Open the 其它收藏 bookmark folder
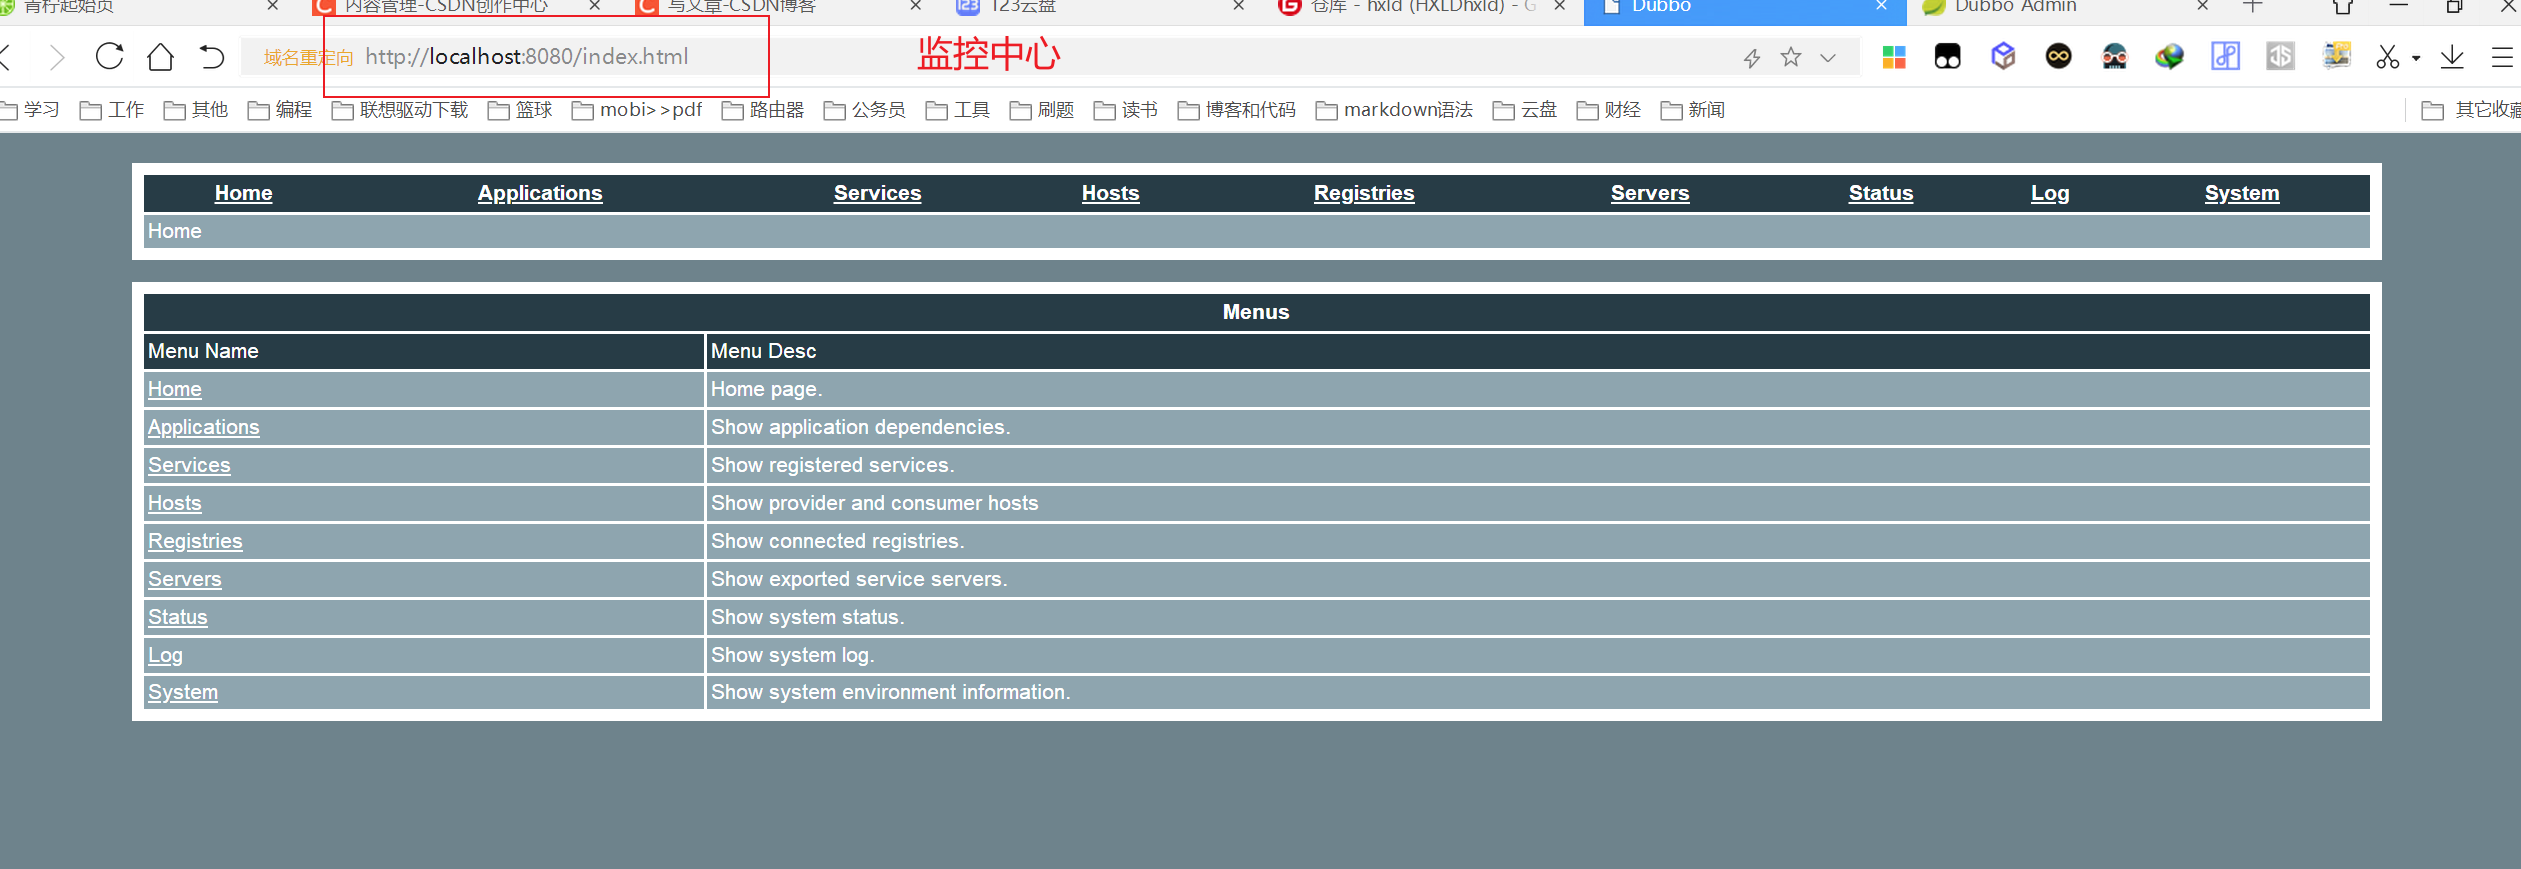 pos(2471,110)
